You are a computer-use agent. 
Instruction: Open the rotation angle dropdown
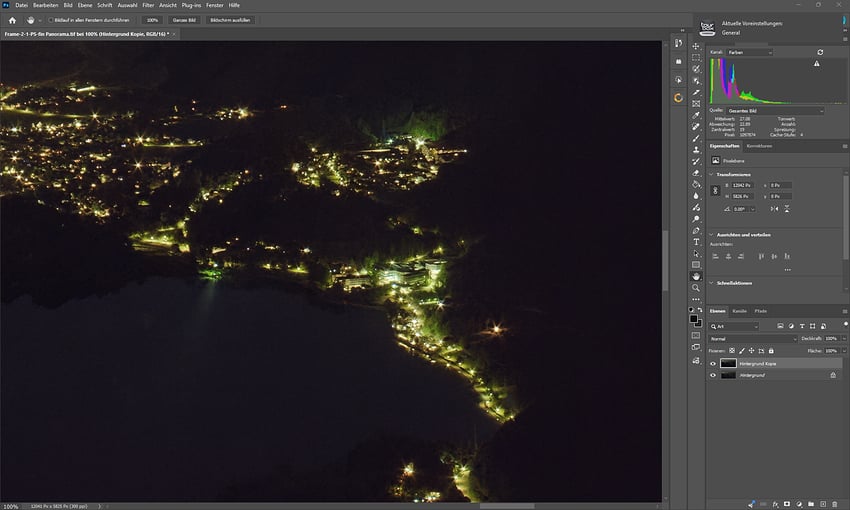click(x=752, y=209)
